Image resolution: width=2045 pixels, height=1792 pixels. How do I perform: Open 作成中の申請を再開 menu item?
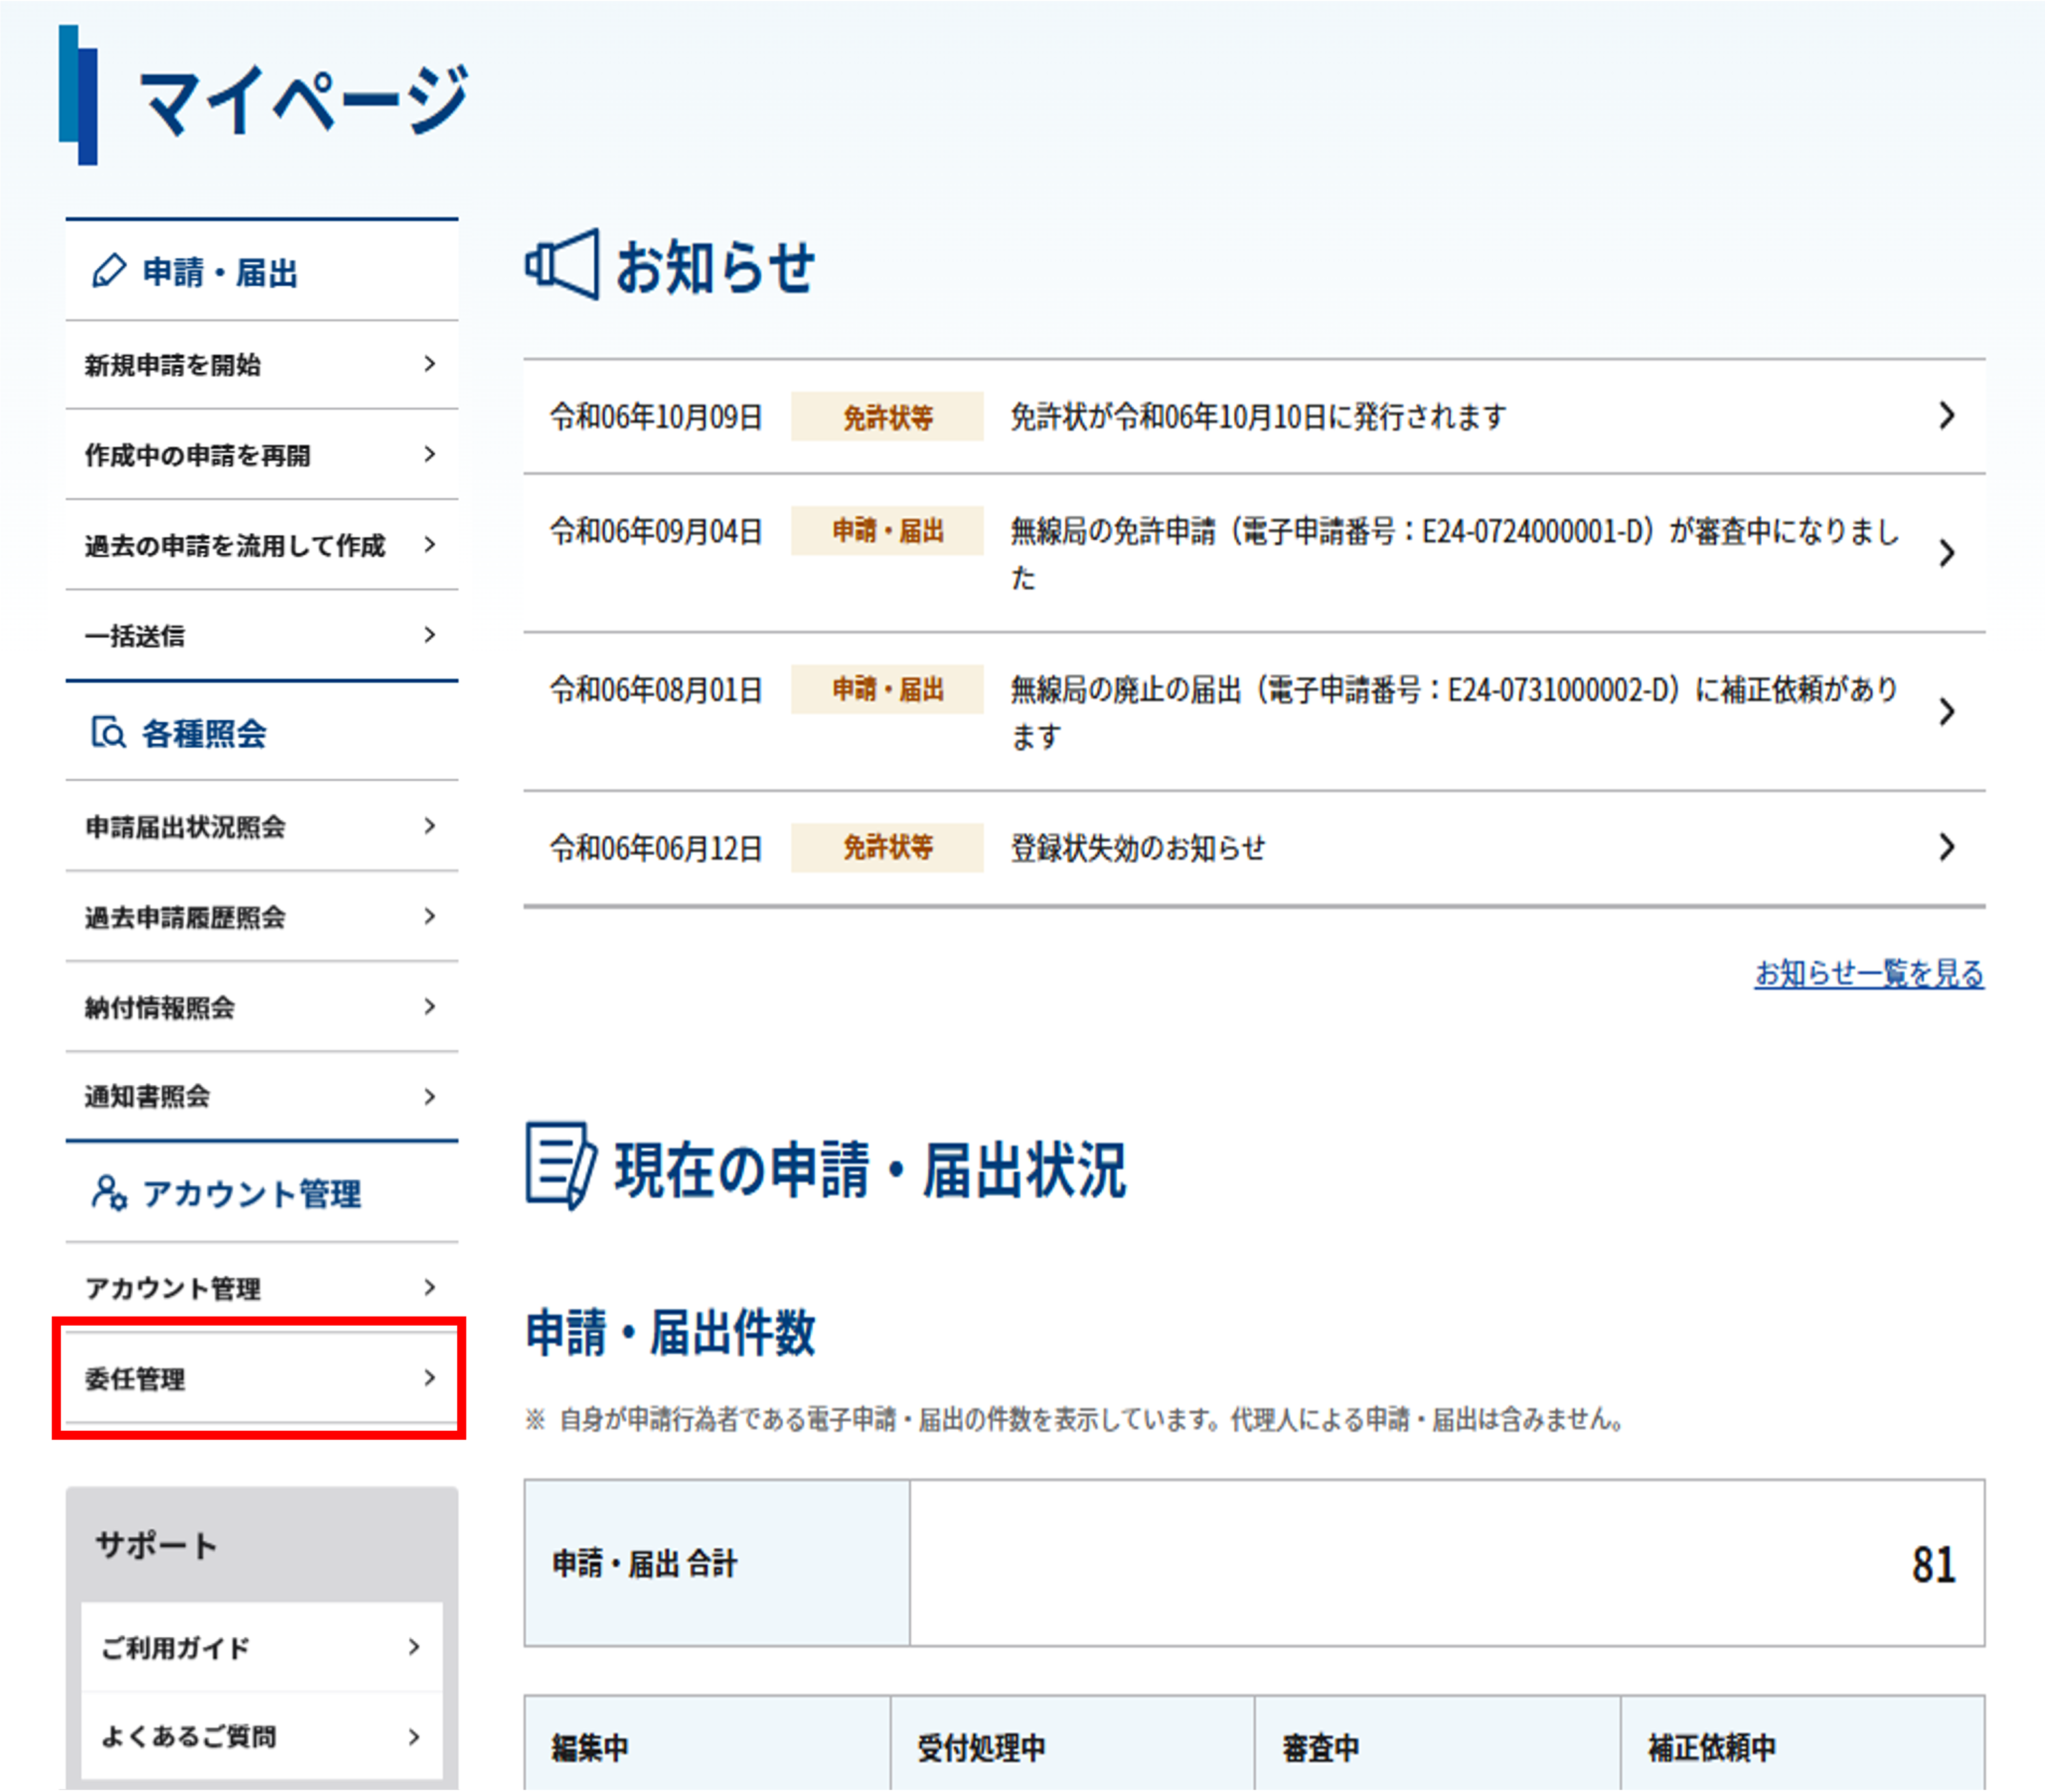click(x=262, y=455)
